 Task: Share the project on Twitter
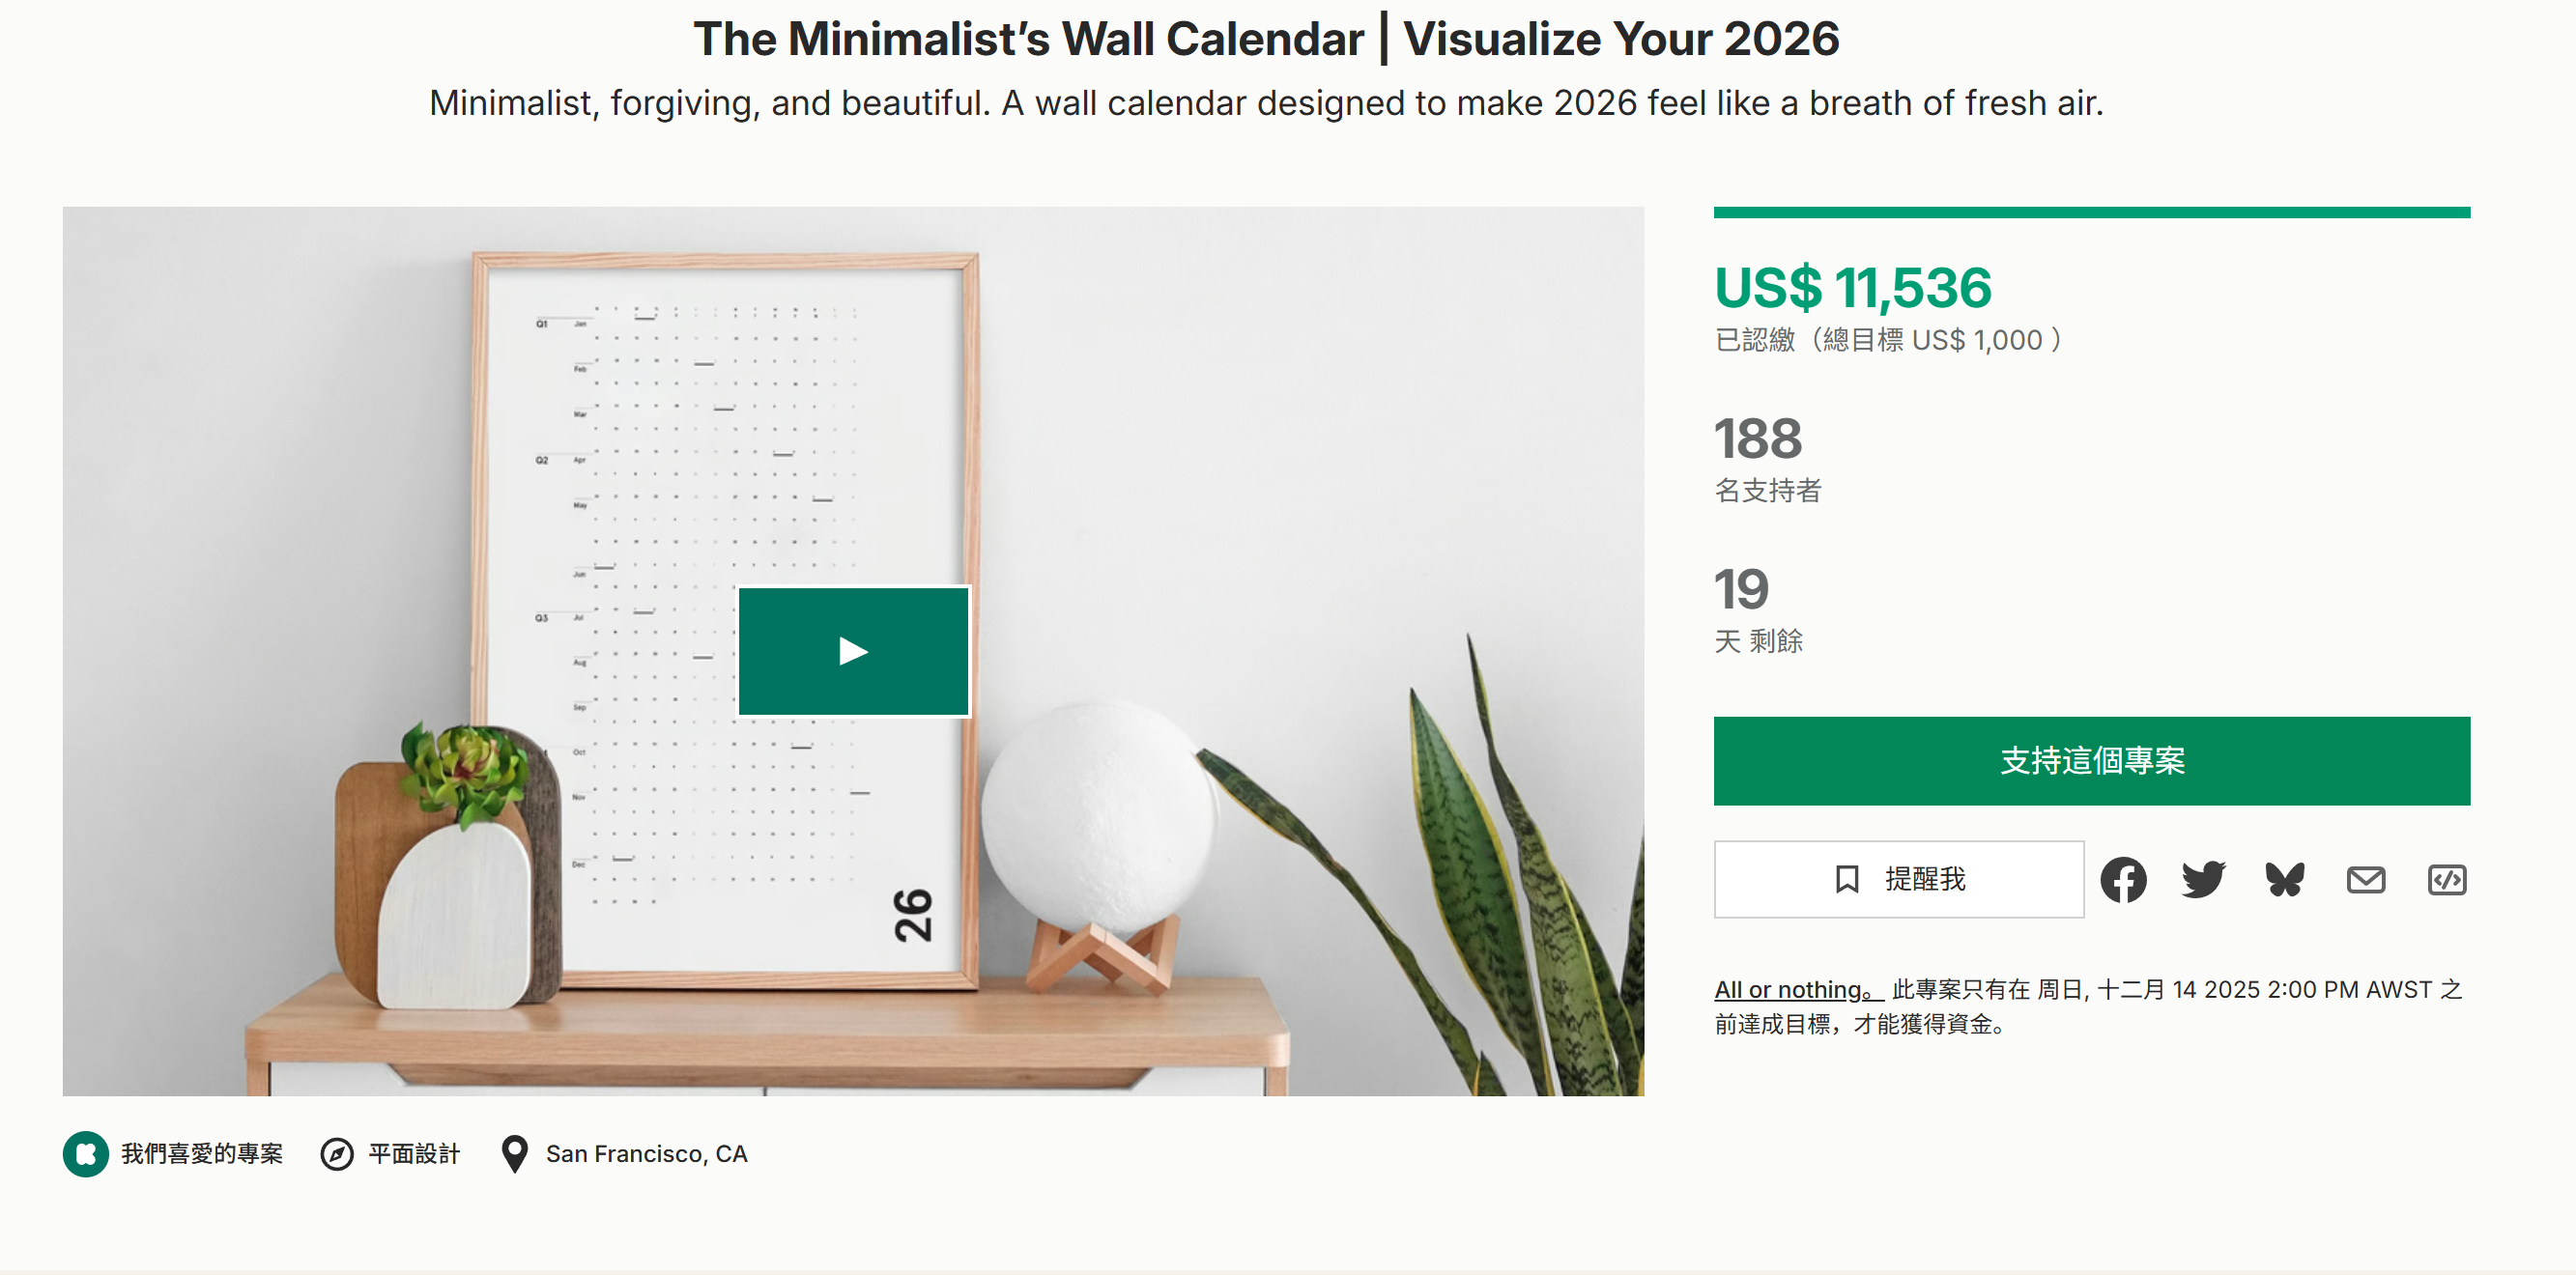pyautogui.click(x=2203, y=880)
